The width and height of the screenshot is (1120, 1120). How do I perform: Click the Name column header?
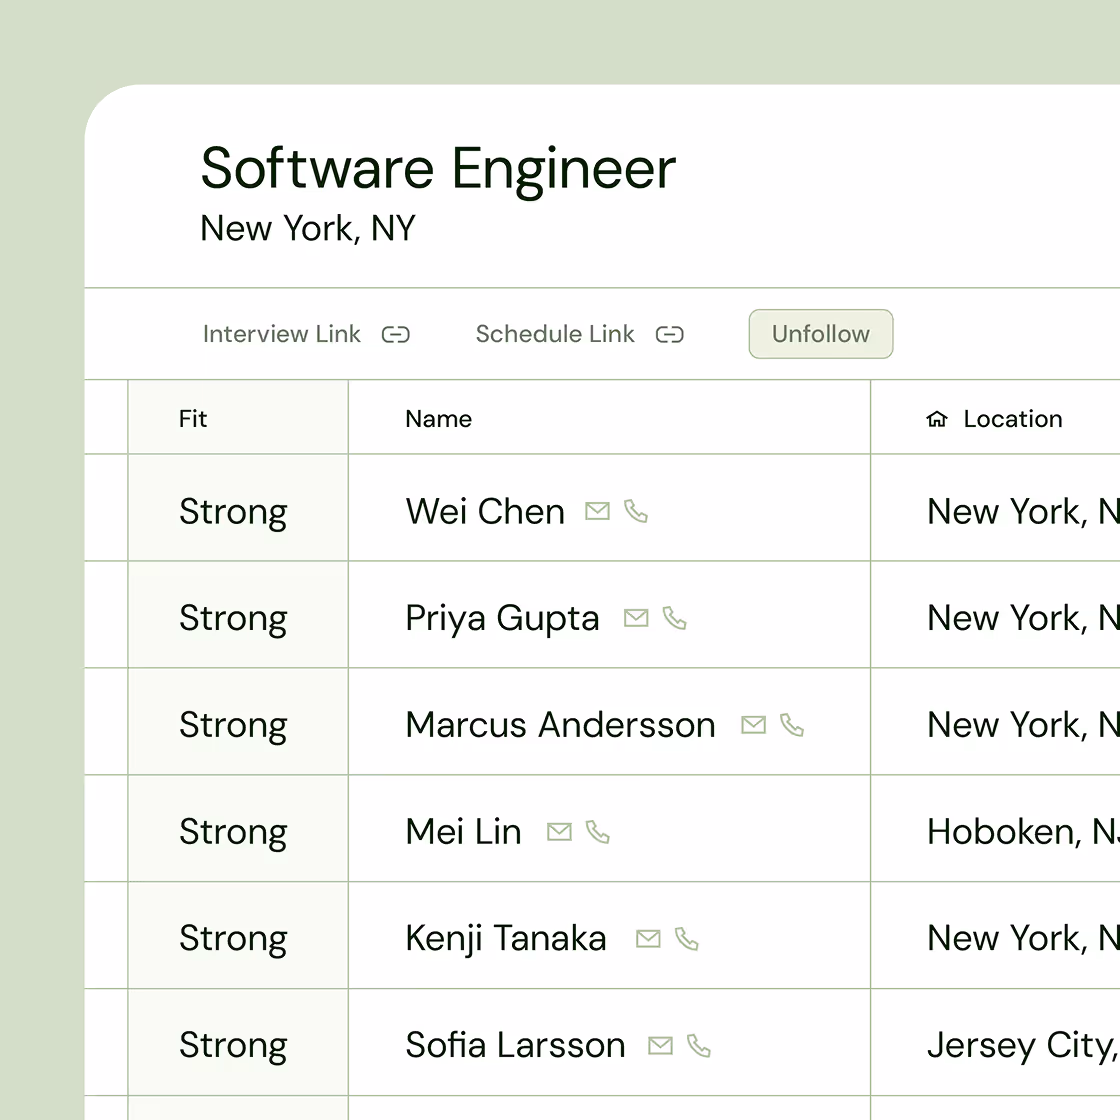(x=438, y=418)
